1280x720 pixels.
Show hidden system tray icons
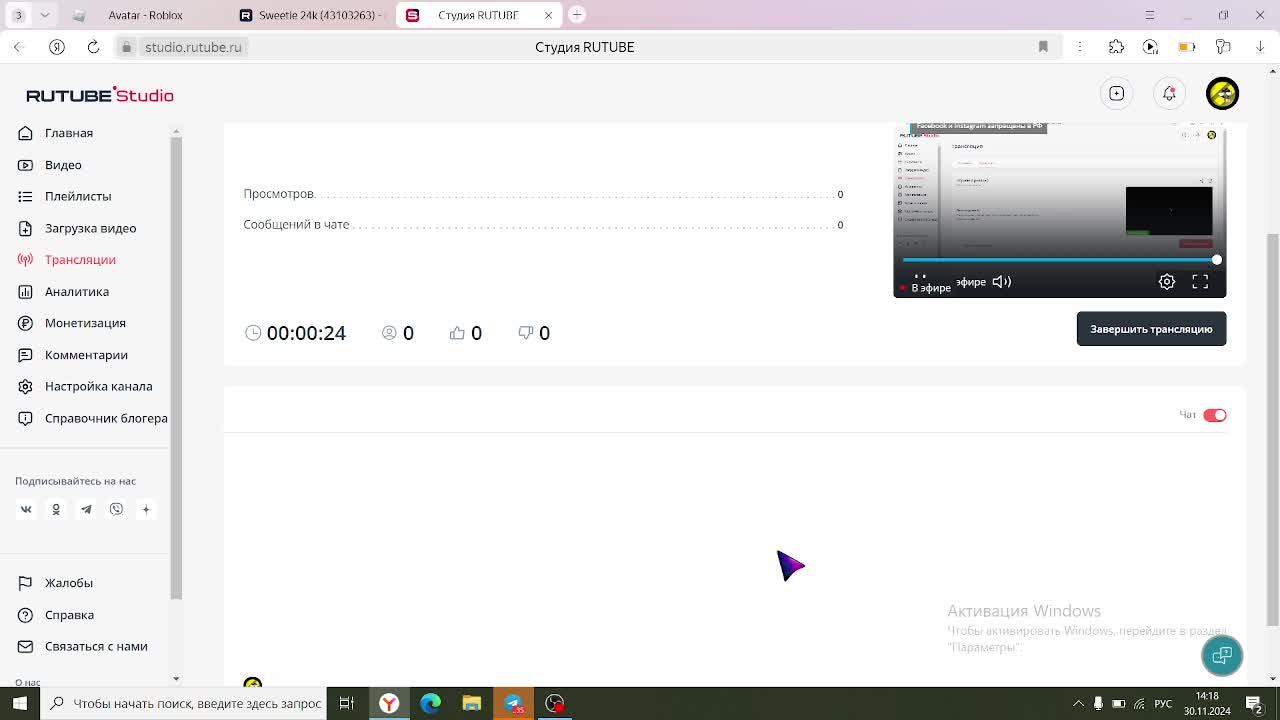1078,703
